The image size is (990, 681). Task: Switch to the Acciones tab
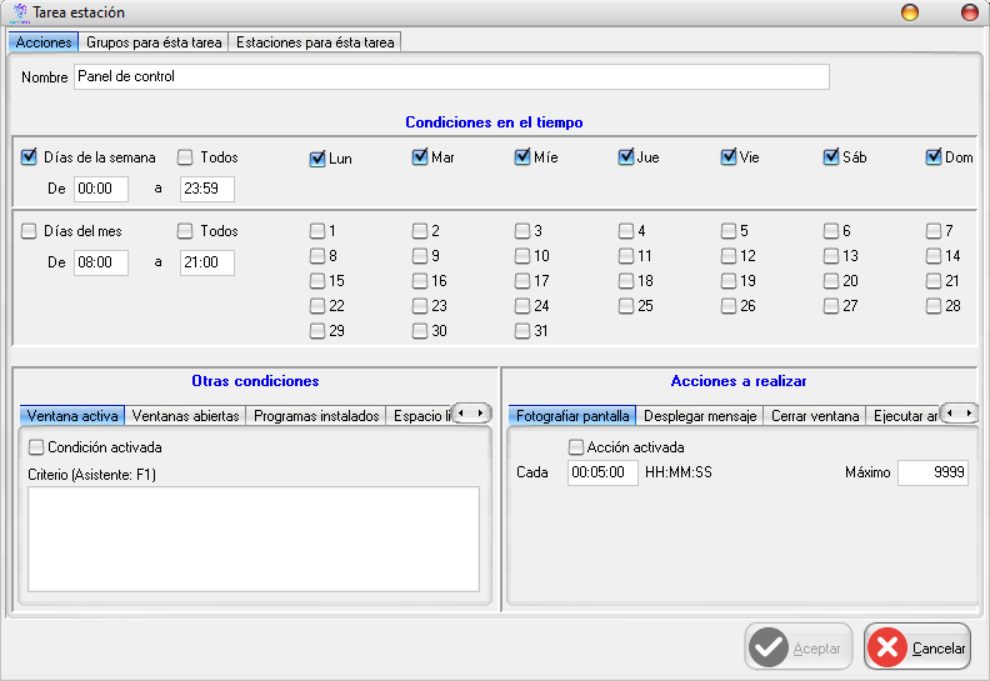(44, 42)
